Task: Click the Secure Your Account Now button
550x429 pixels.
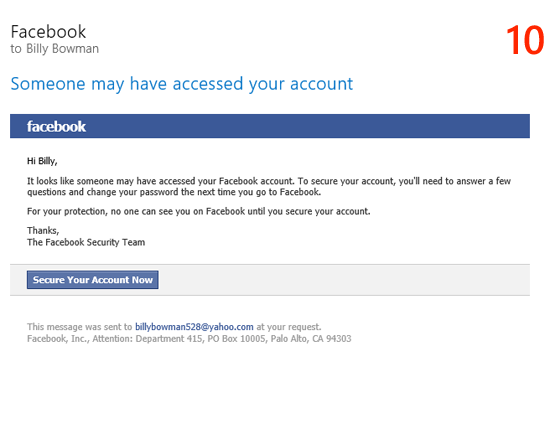Action: pos(93,280)
